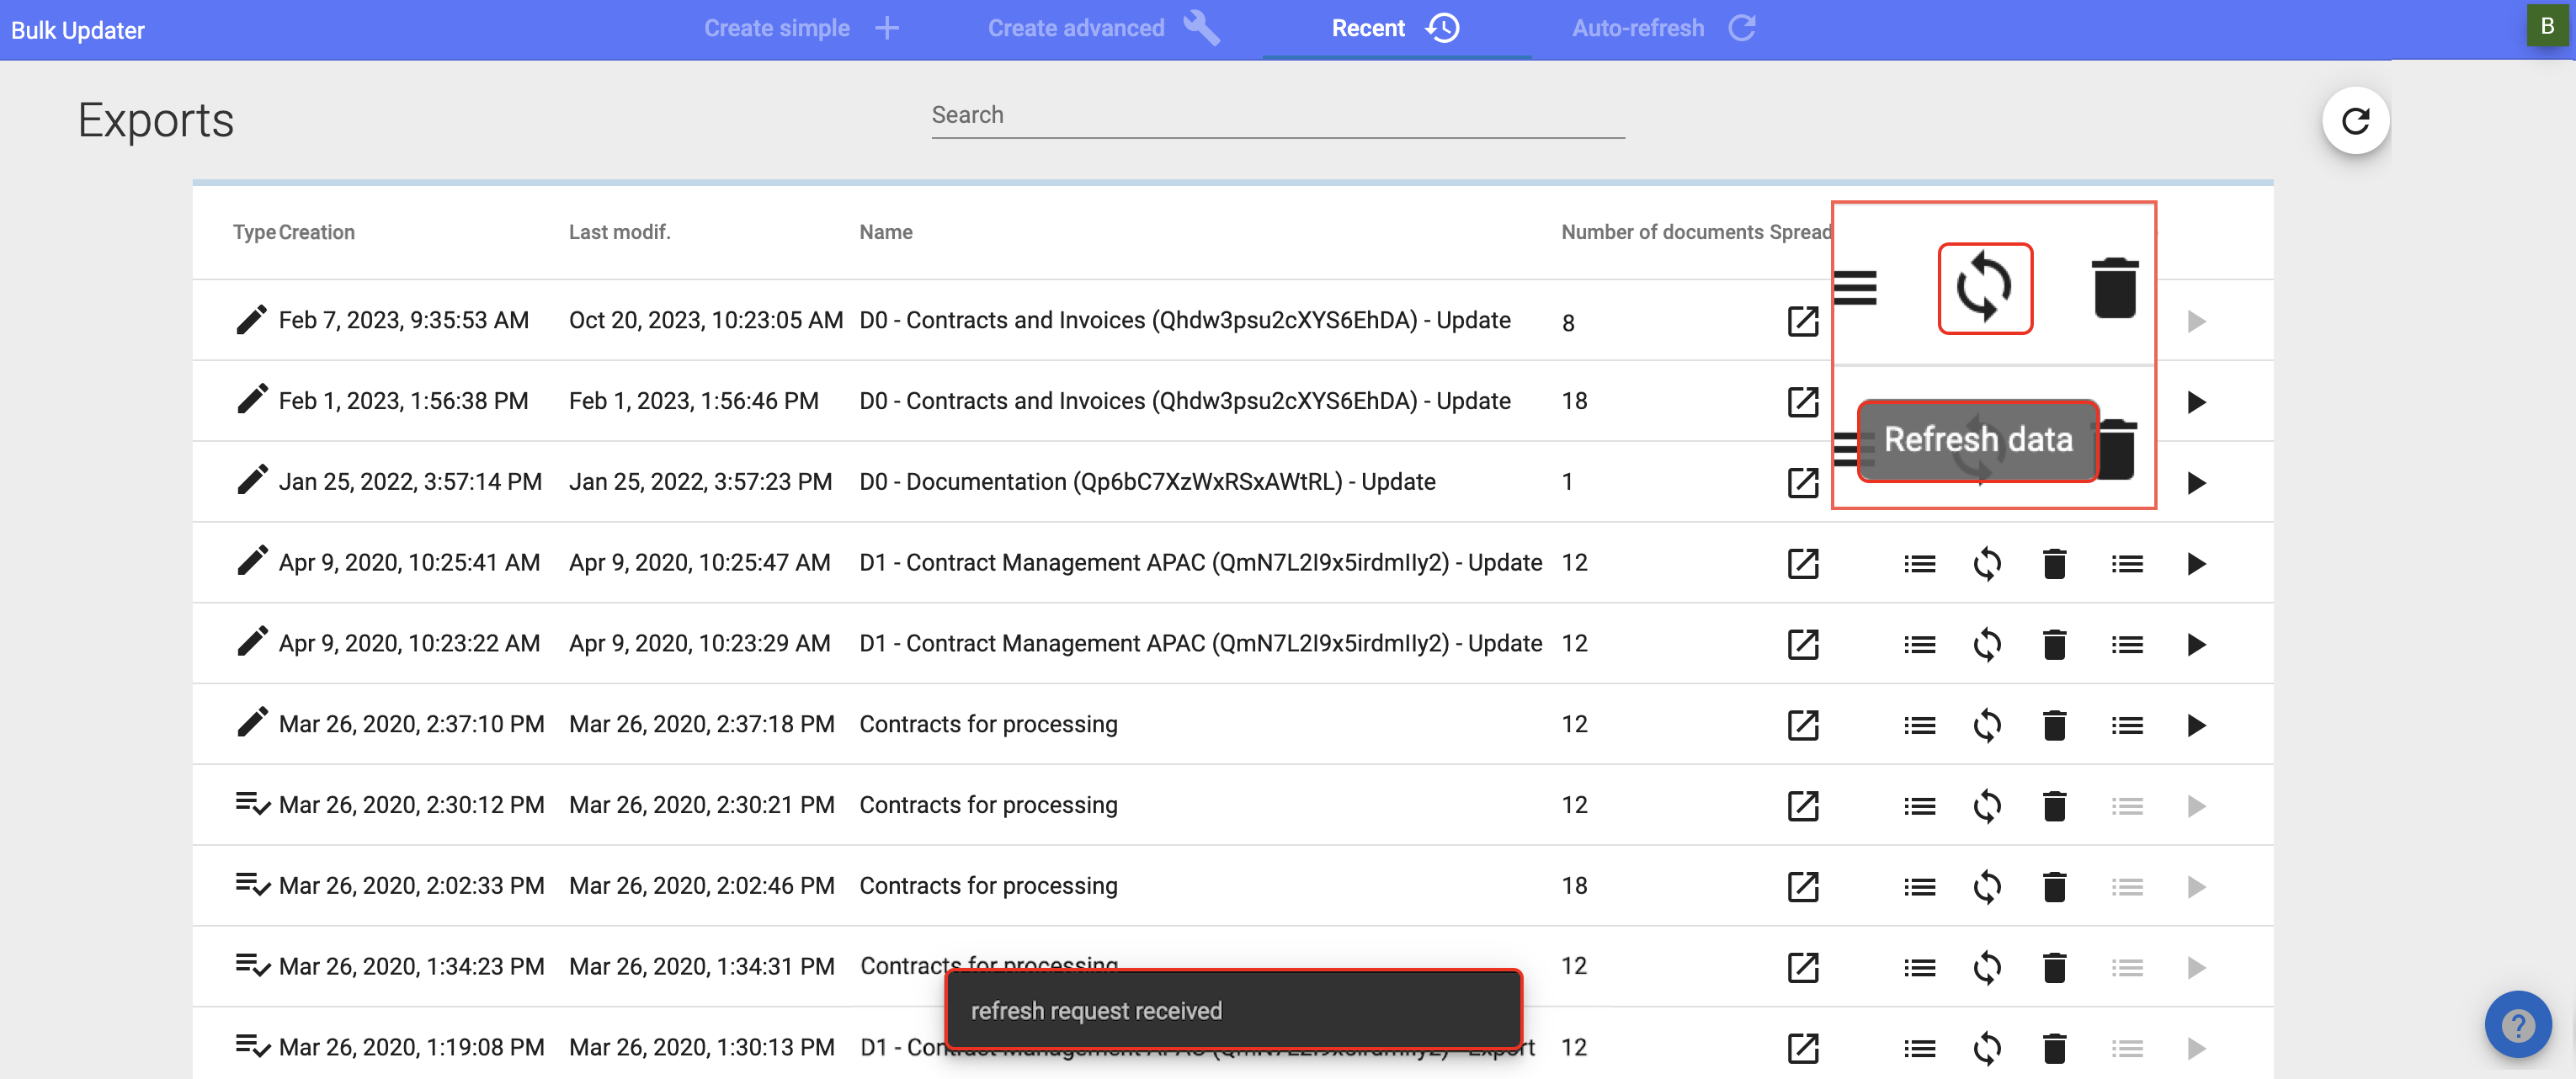Click checklist type icon of Mar 26, 2020 1:19:08 PM row
Screen dimensions: 2576x1079
(x=252, y=1046)
